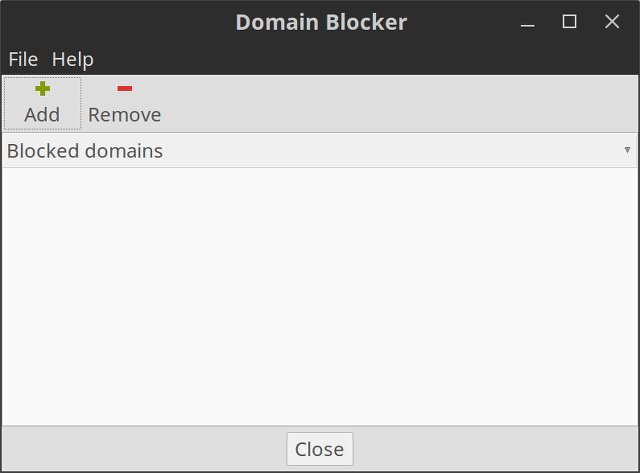Click empty toolbar space right of Remove
The image size is (640, 473).
click(x=400, y=103)
